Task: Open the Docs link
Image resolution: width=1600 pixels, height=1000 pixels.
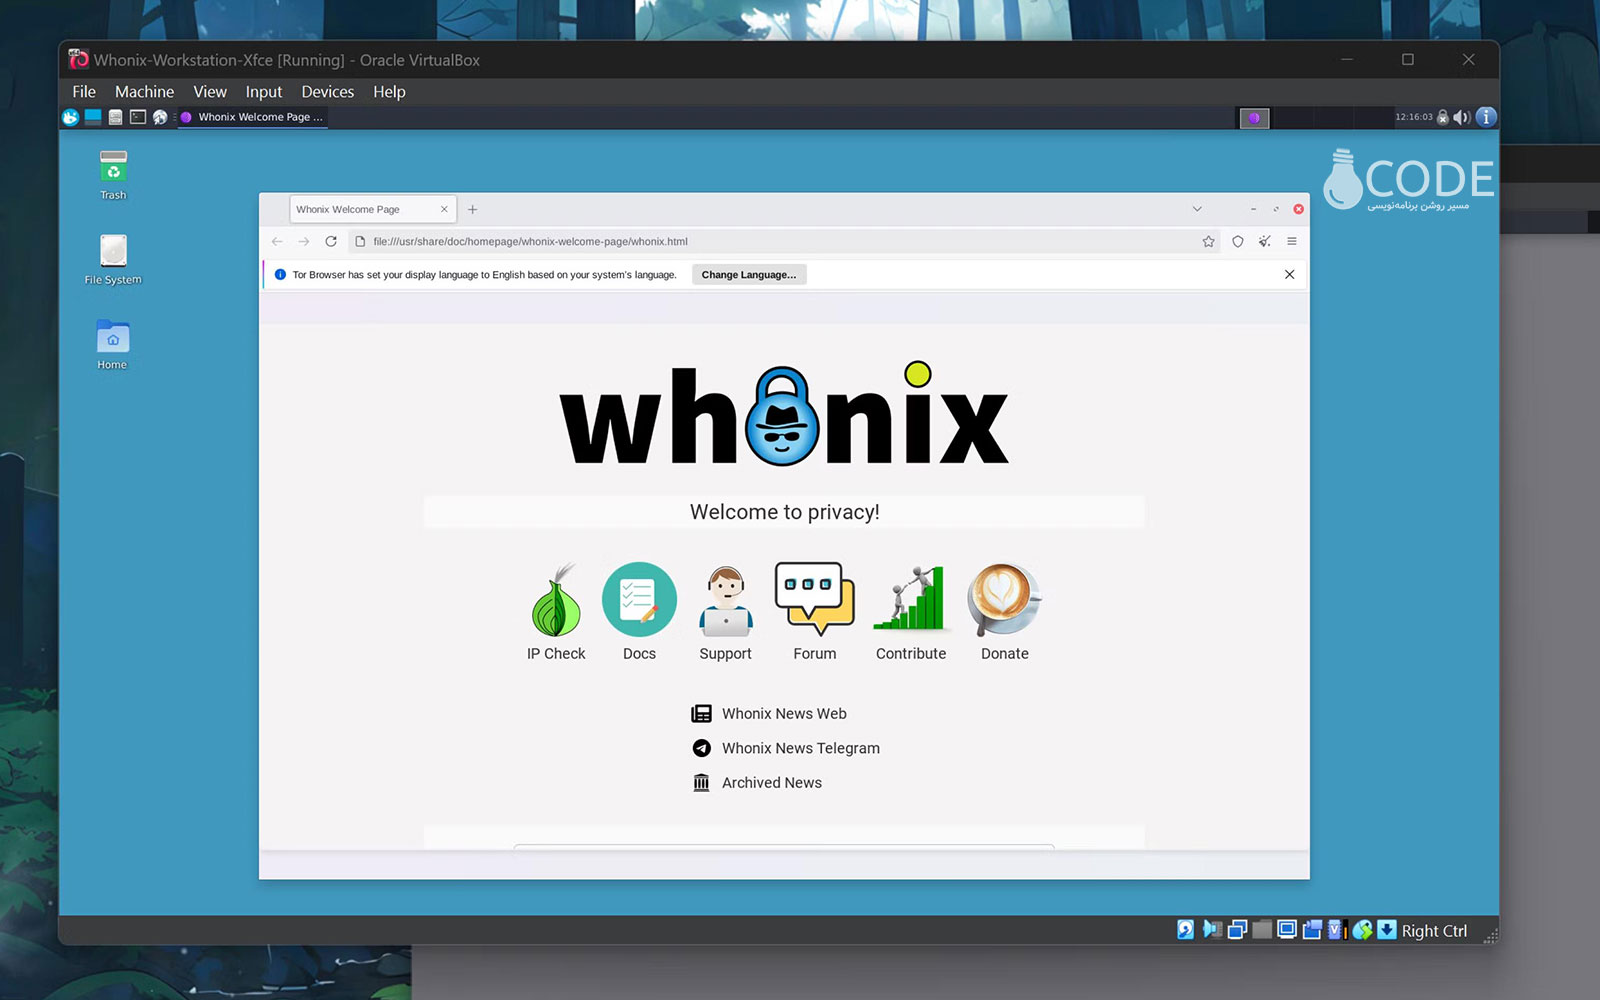Action: point(639,612)
